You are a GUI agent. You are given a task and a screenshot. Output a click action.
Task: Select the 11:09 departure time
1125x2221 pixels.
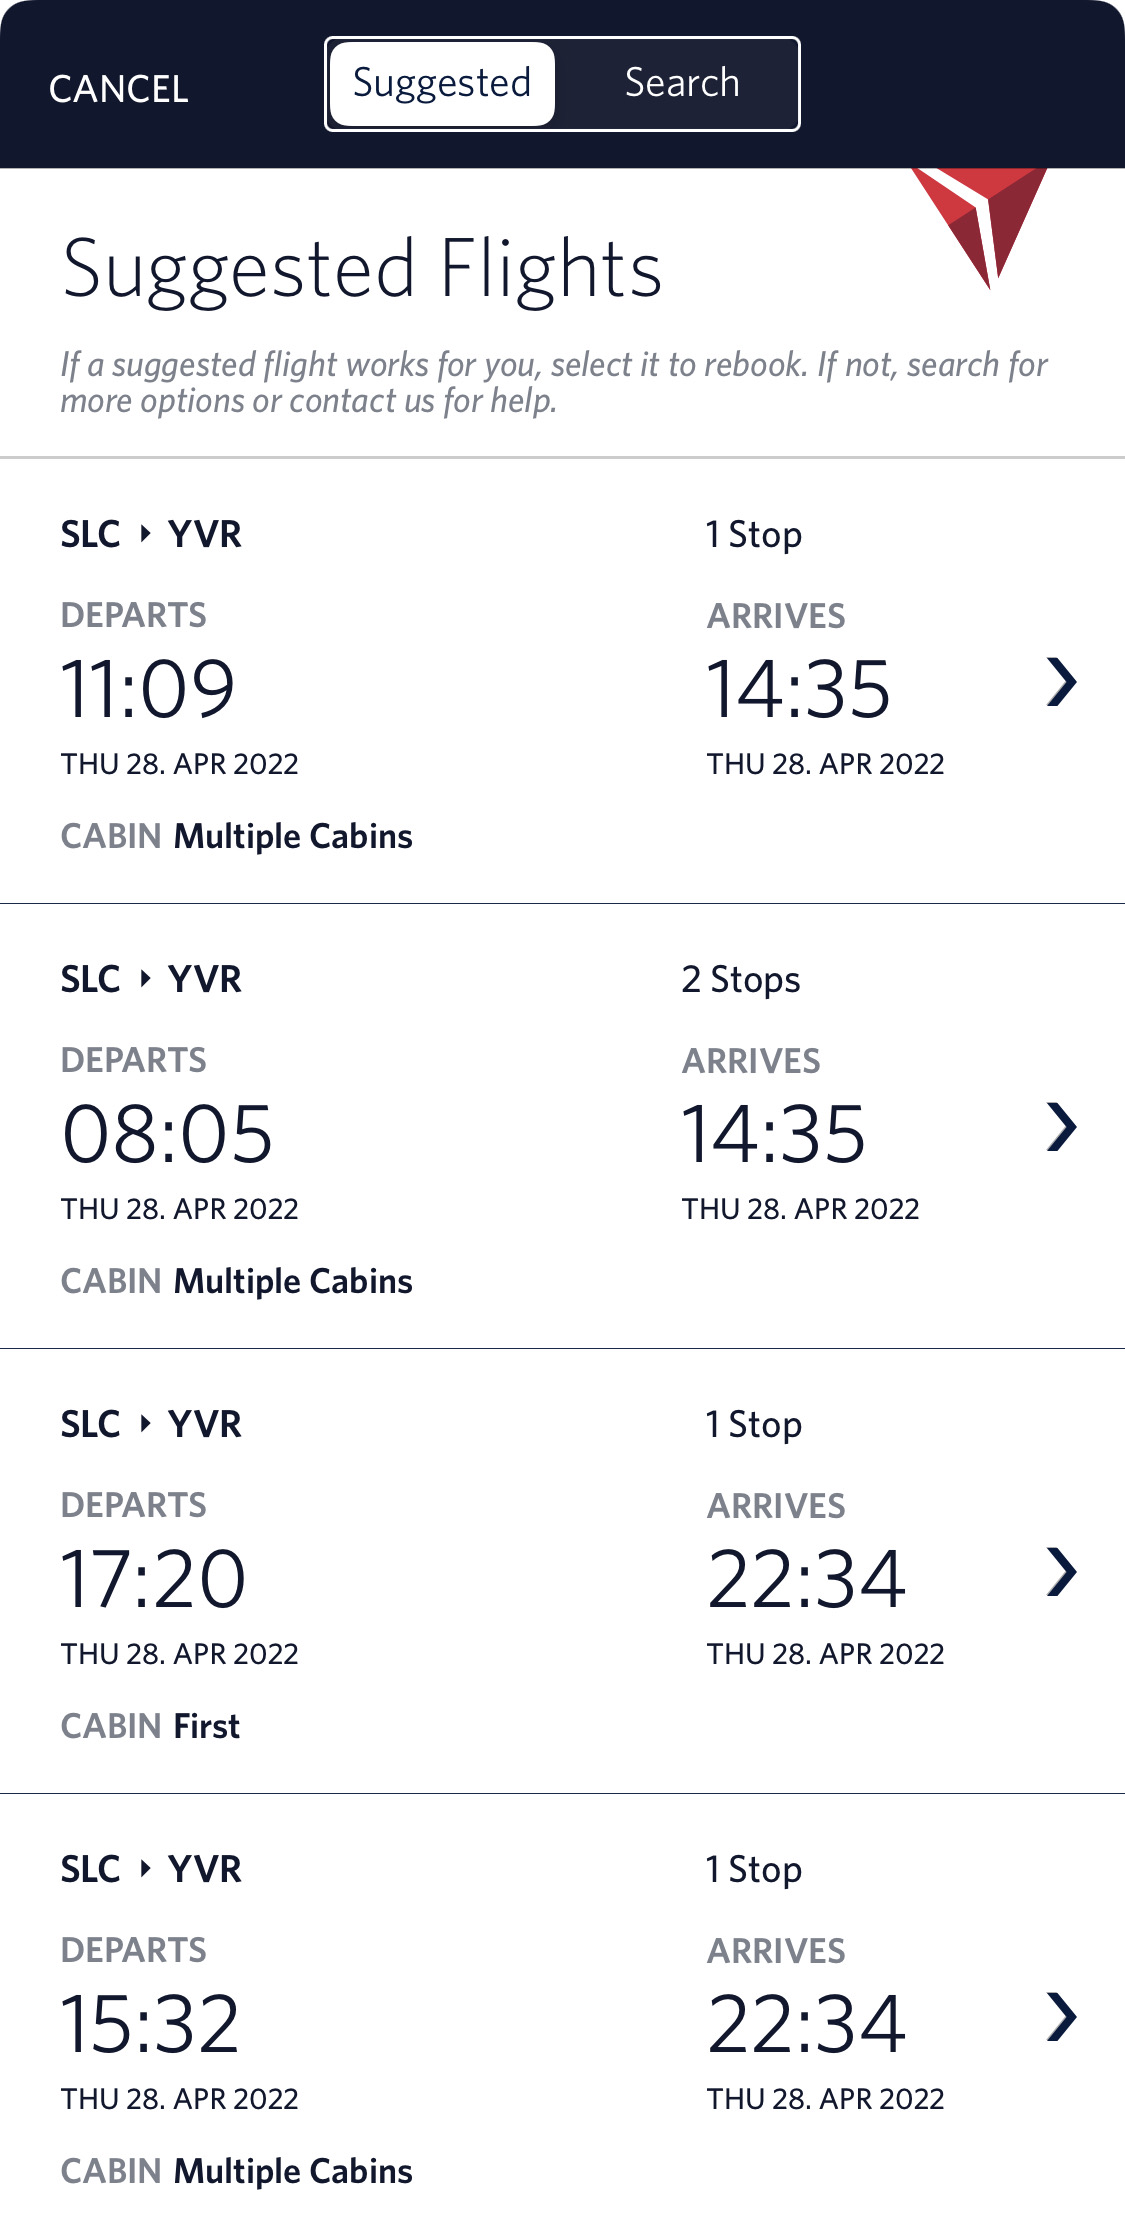coord(148,689)
